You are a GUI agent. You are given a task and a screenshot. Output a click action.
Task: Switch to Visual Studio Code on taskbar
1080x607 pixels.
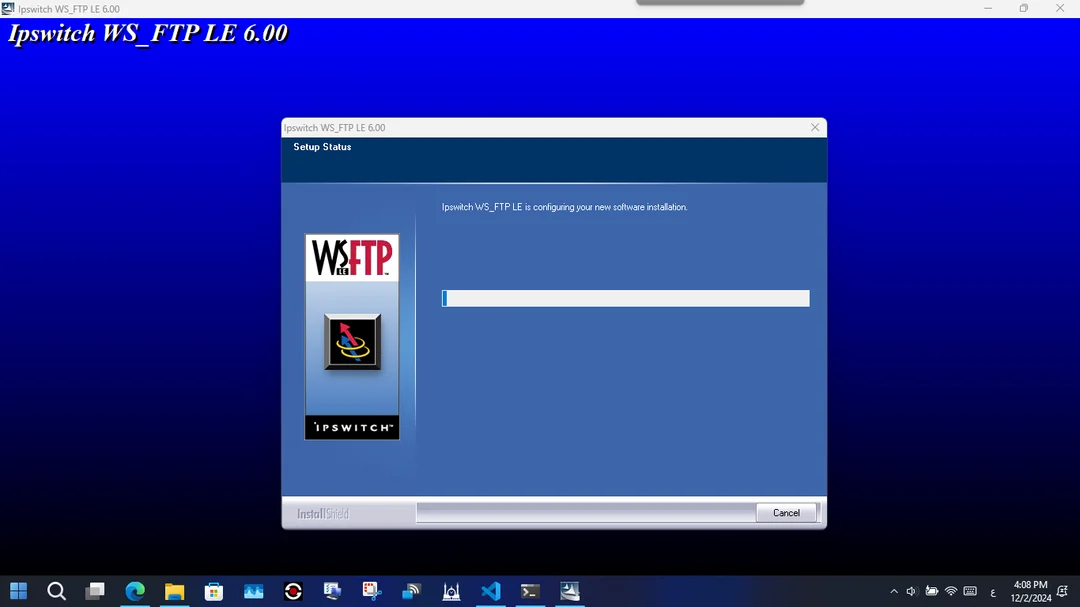(490, 591)
